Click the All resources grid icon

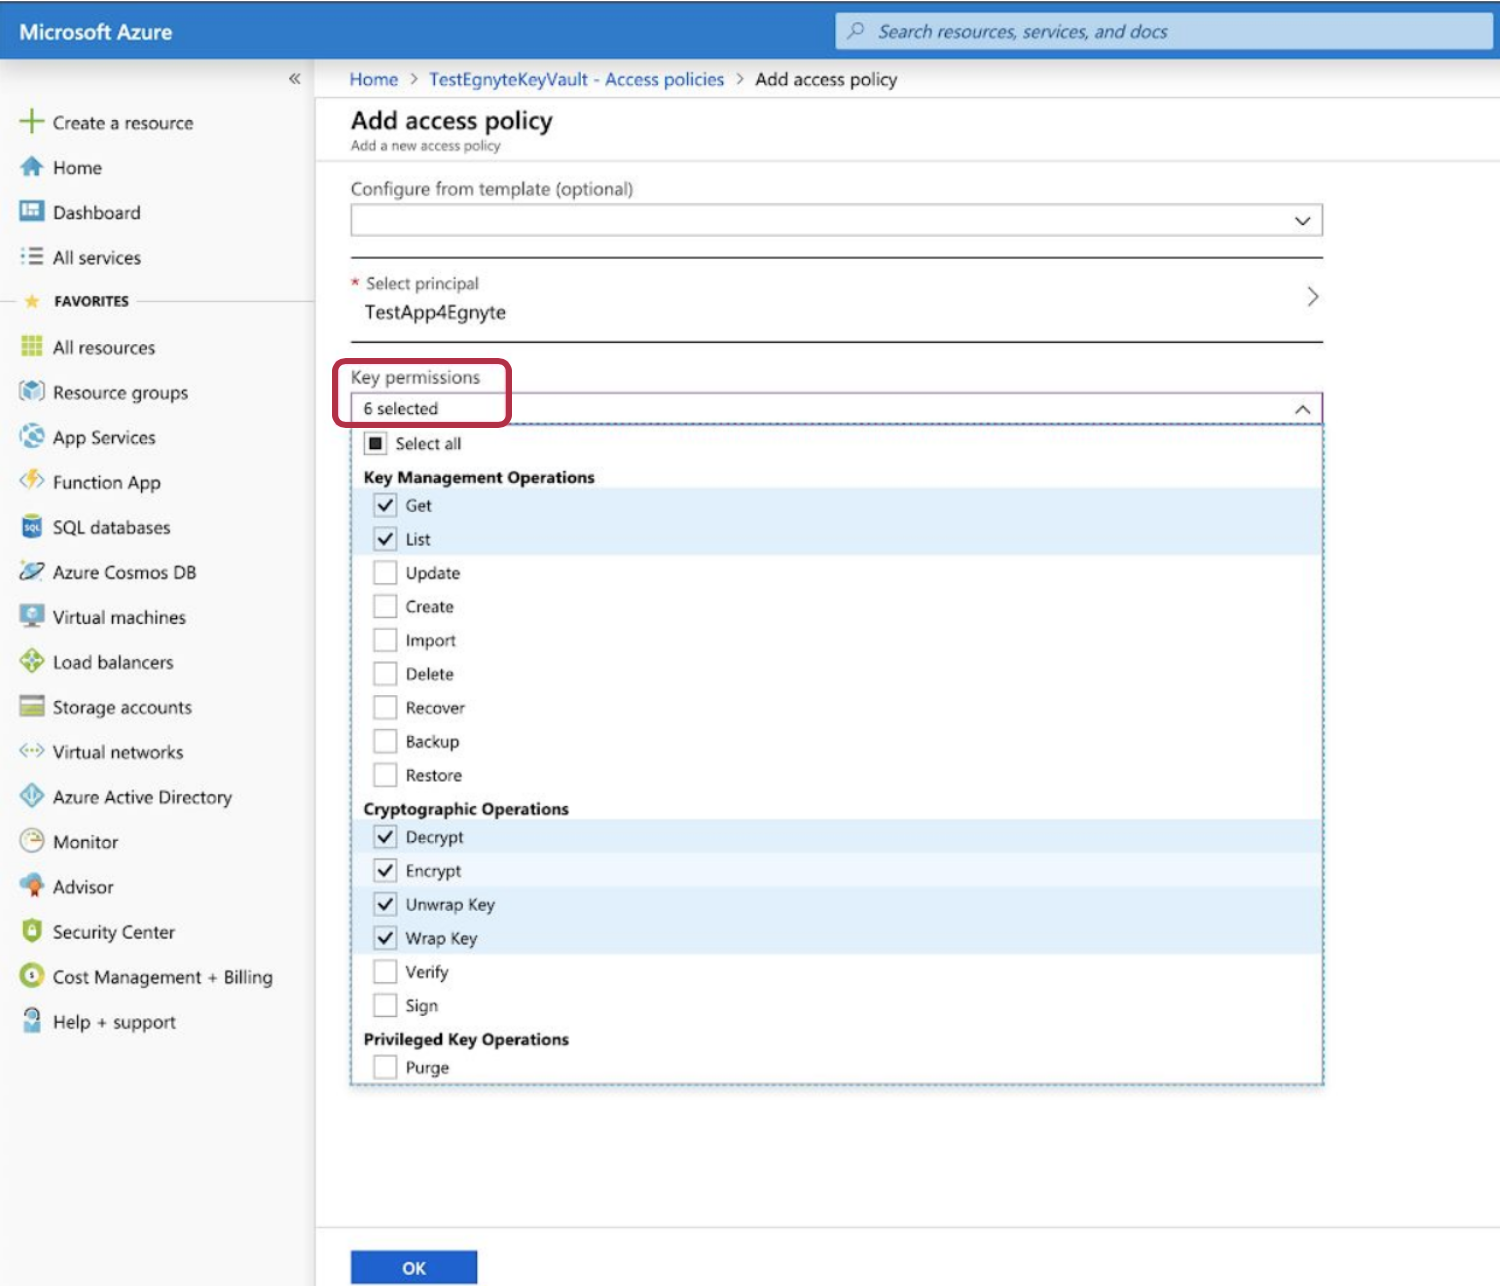coord(32,346)
